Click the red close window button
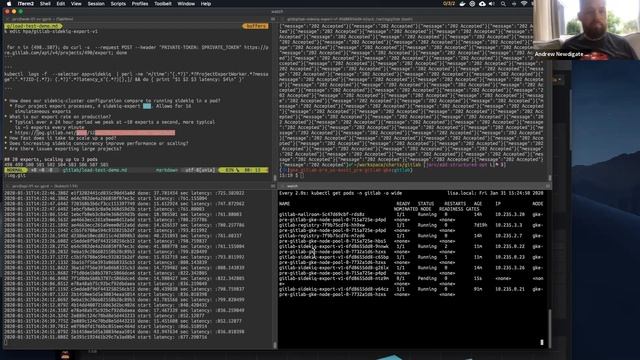The height and width of the screenshot is (360, 640). (7, 12)
